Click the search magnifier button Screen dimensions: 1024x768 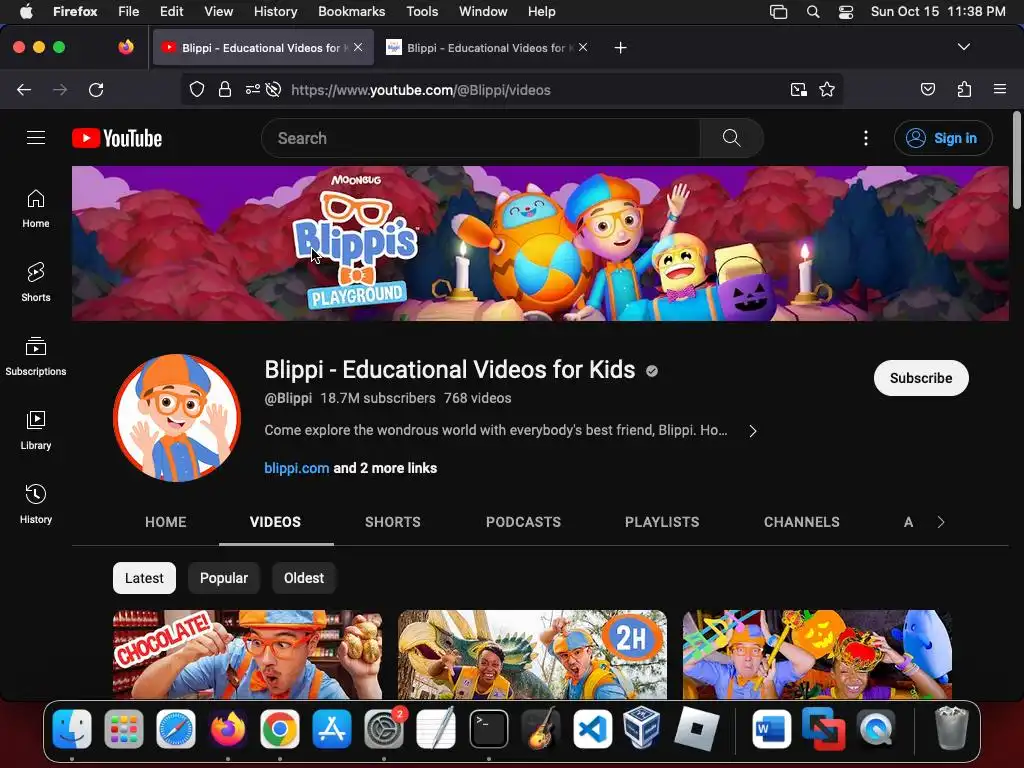(731, 138)
